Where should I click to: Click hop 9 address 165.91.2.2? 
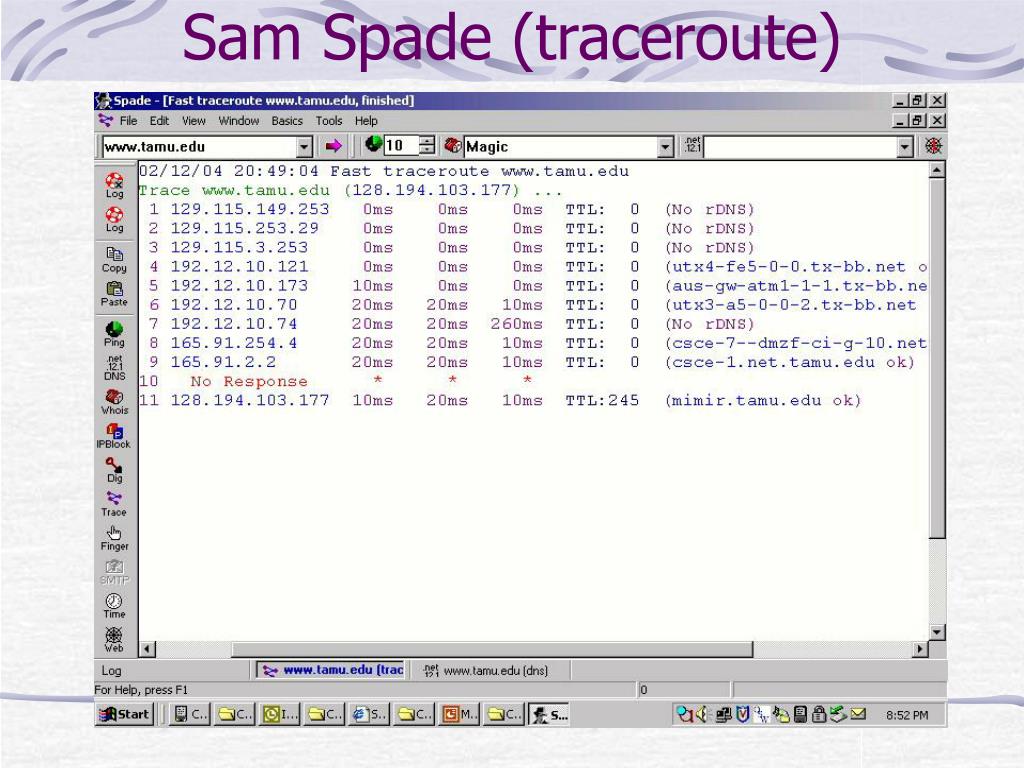223,361
